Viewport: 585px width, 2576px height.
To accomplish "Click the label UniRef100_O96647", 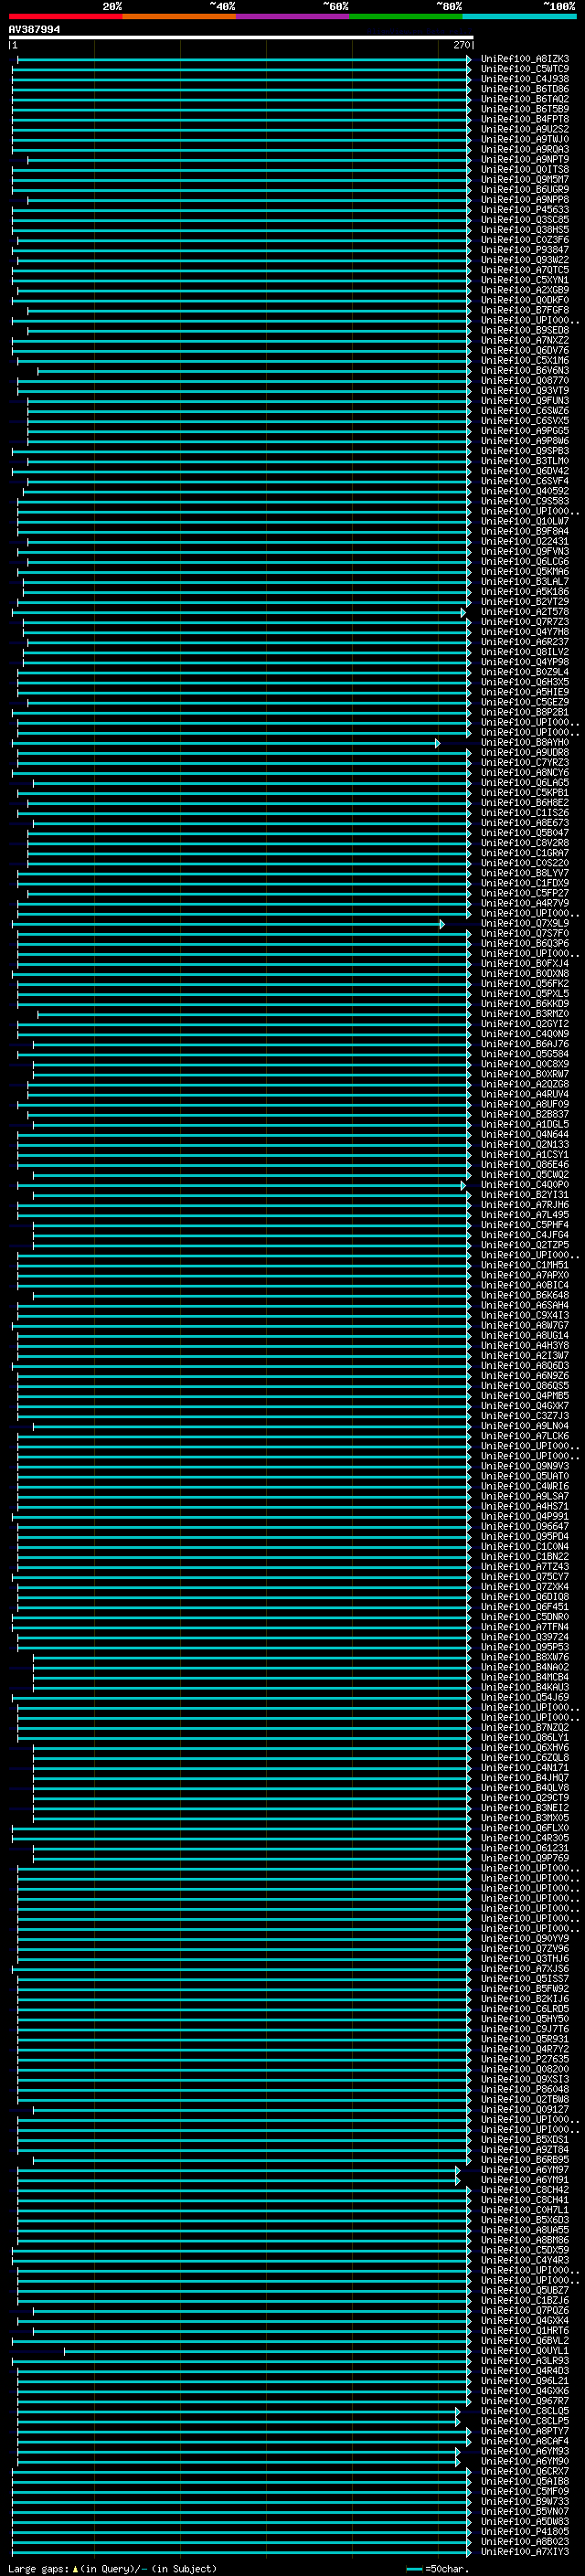I will pos(525,1526).
